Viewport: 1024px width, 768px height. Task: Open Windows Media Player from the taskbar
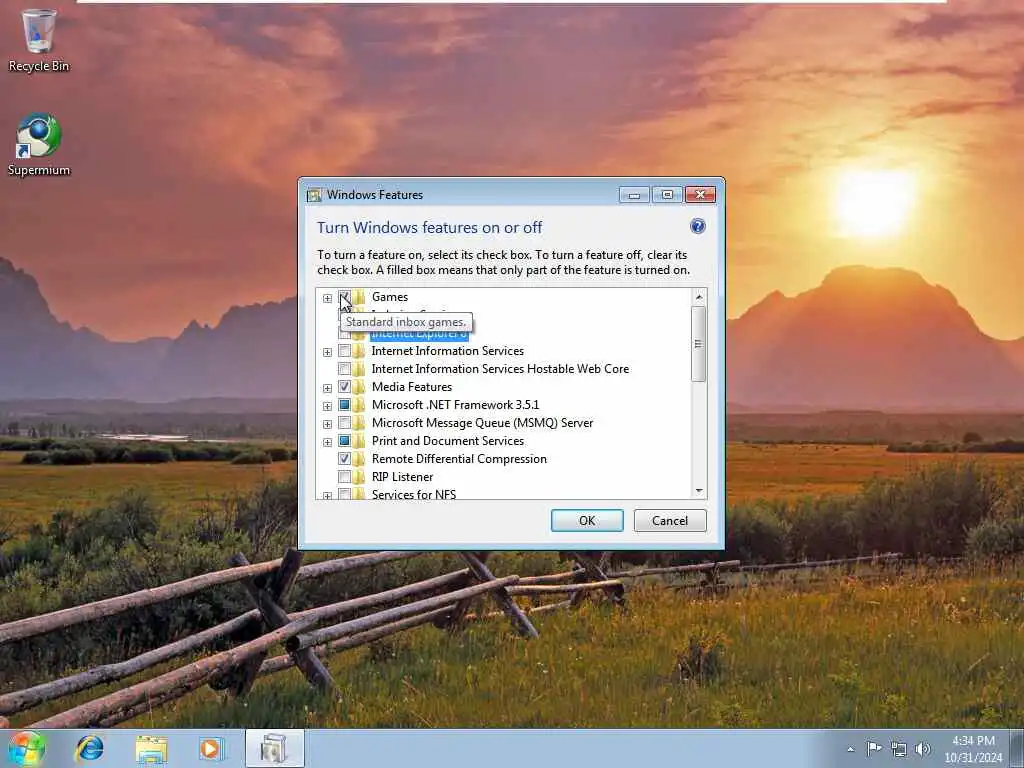coord(211,749)
